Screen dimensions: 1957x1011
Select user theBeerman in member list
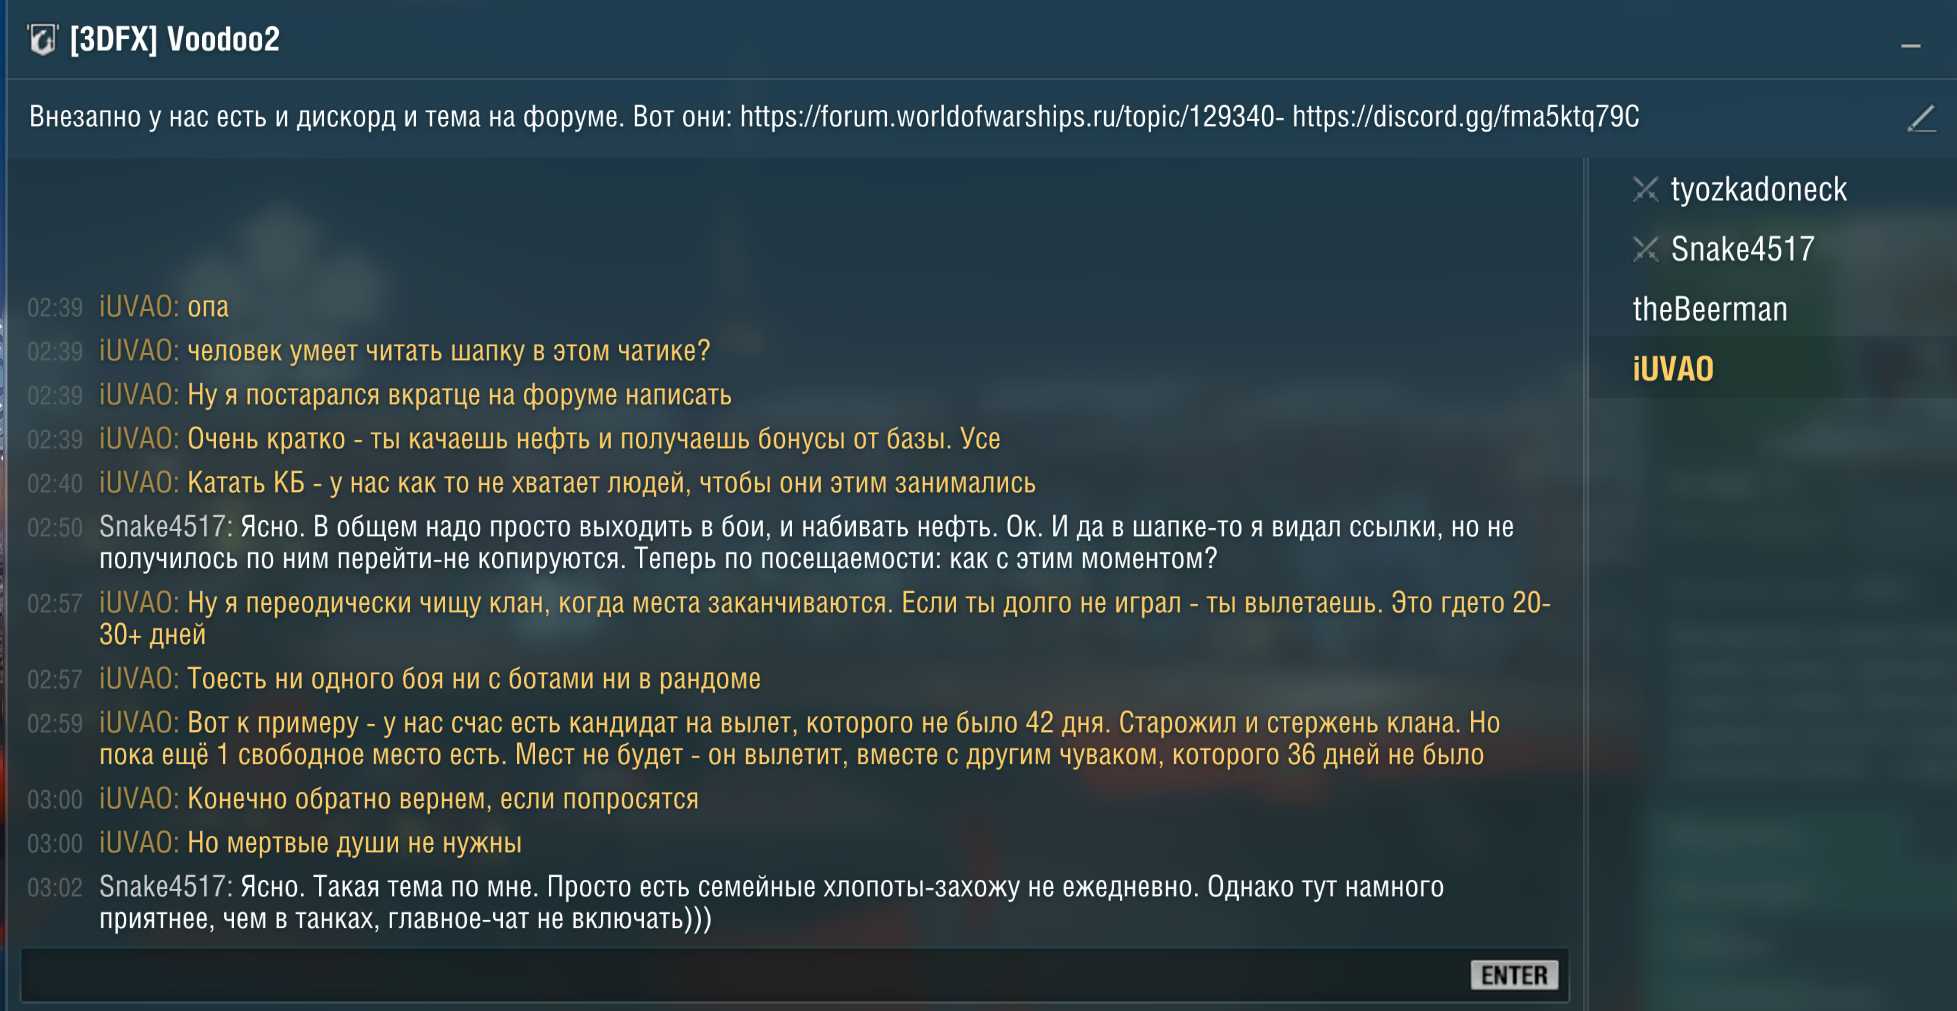coord(1709,309)
